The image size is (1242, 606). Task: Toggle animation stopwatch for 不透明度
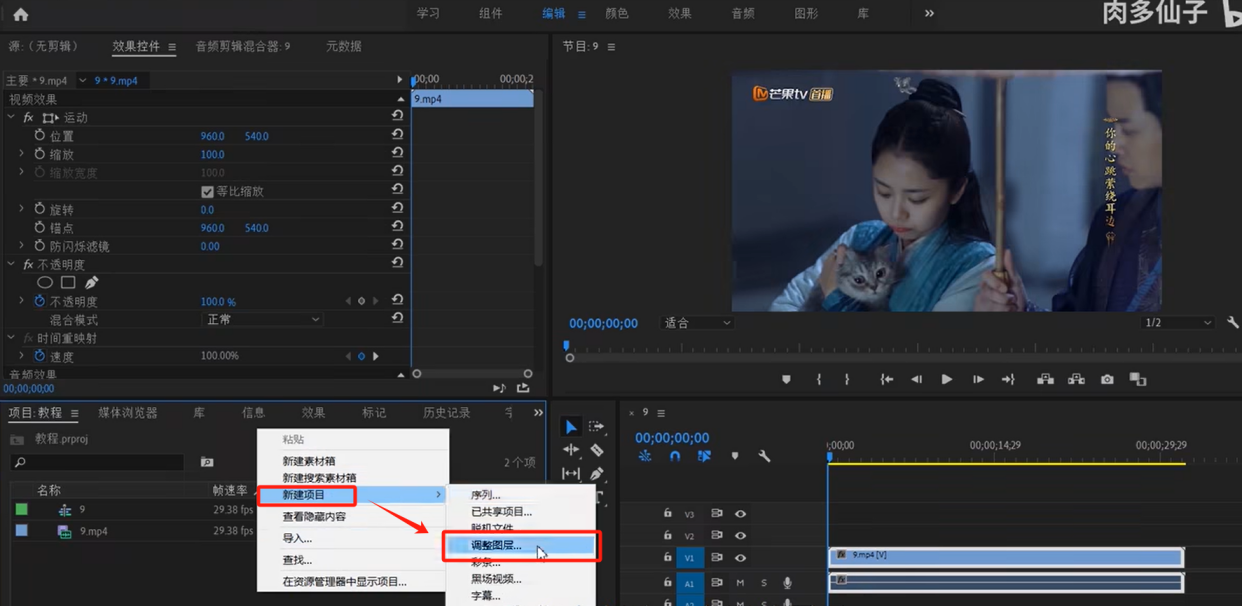(40, 301)
